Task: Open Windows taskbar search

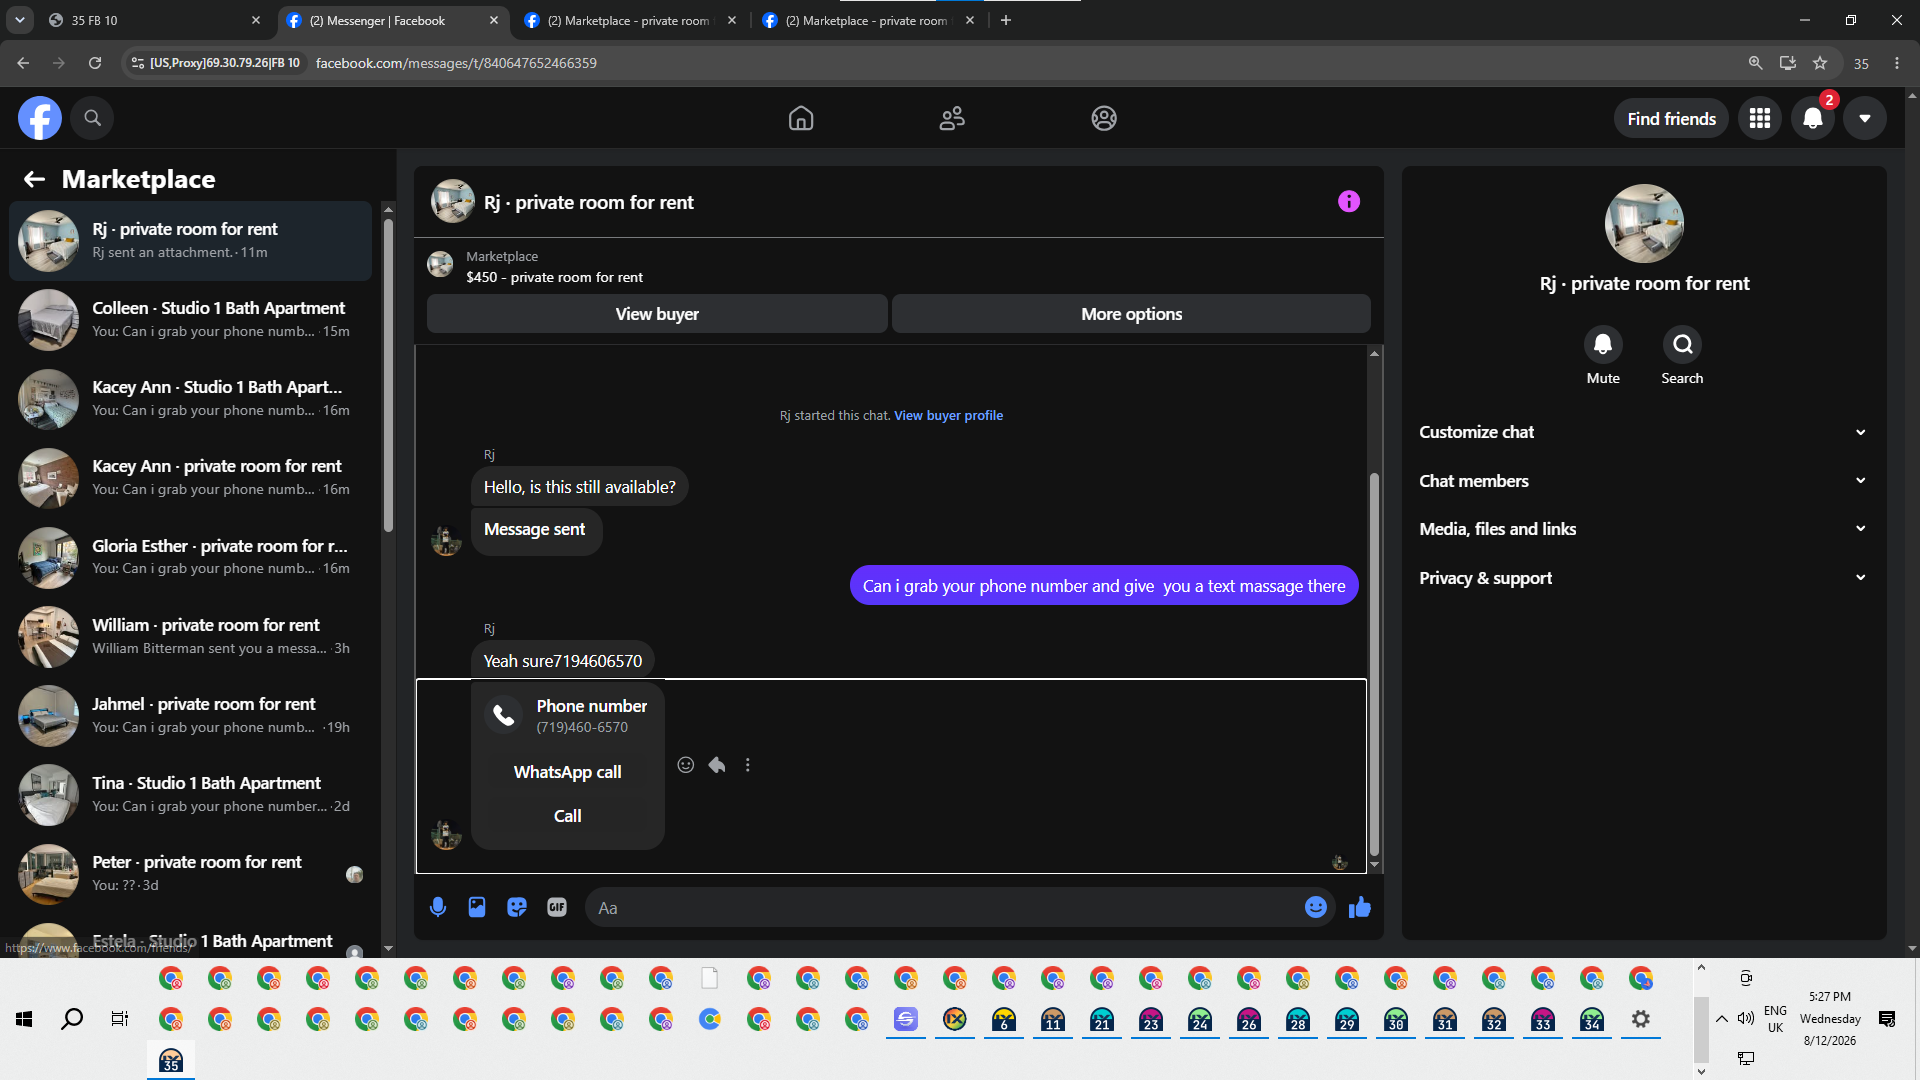Action: tap(72, 1019)
